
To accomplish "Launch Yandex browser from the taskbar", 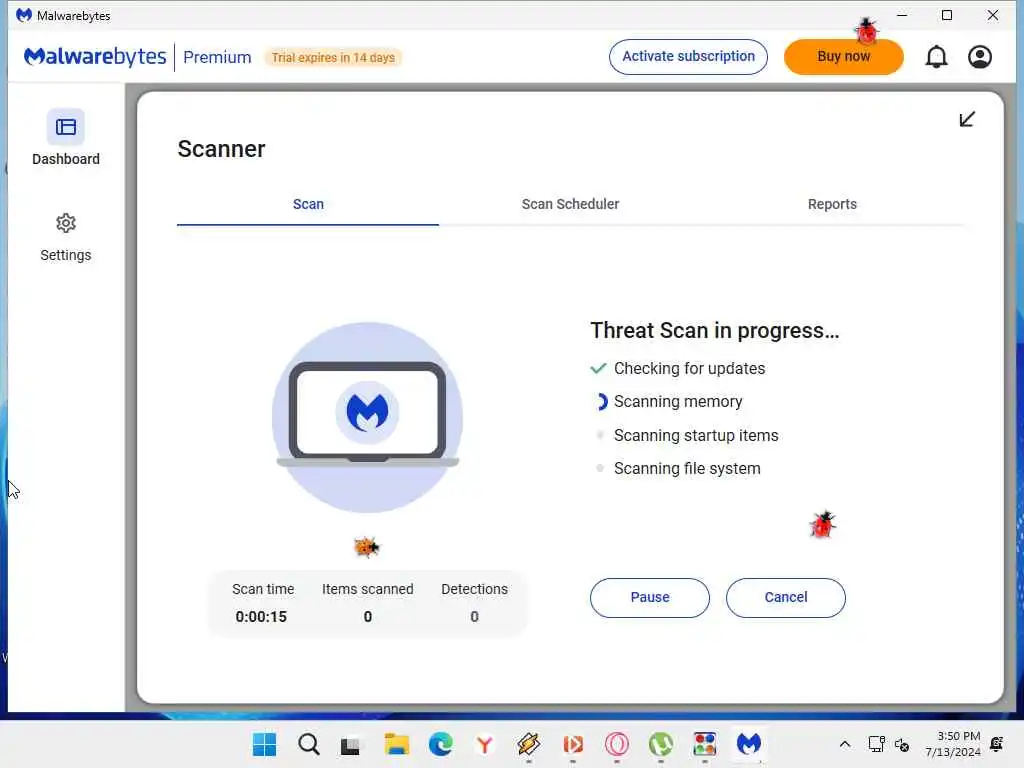I will (485, 744).
